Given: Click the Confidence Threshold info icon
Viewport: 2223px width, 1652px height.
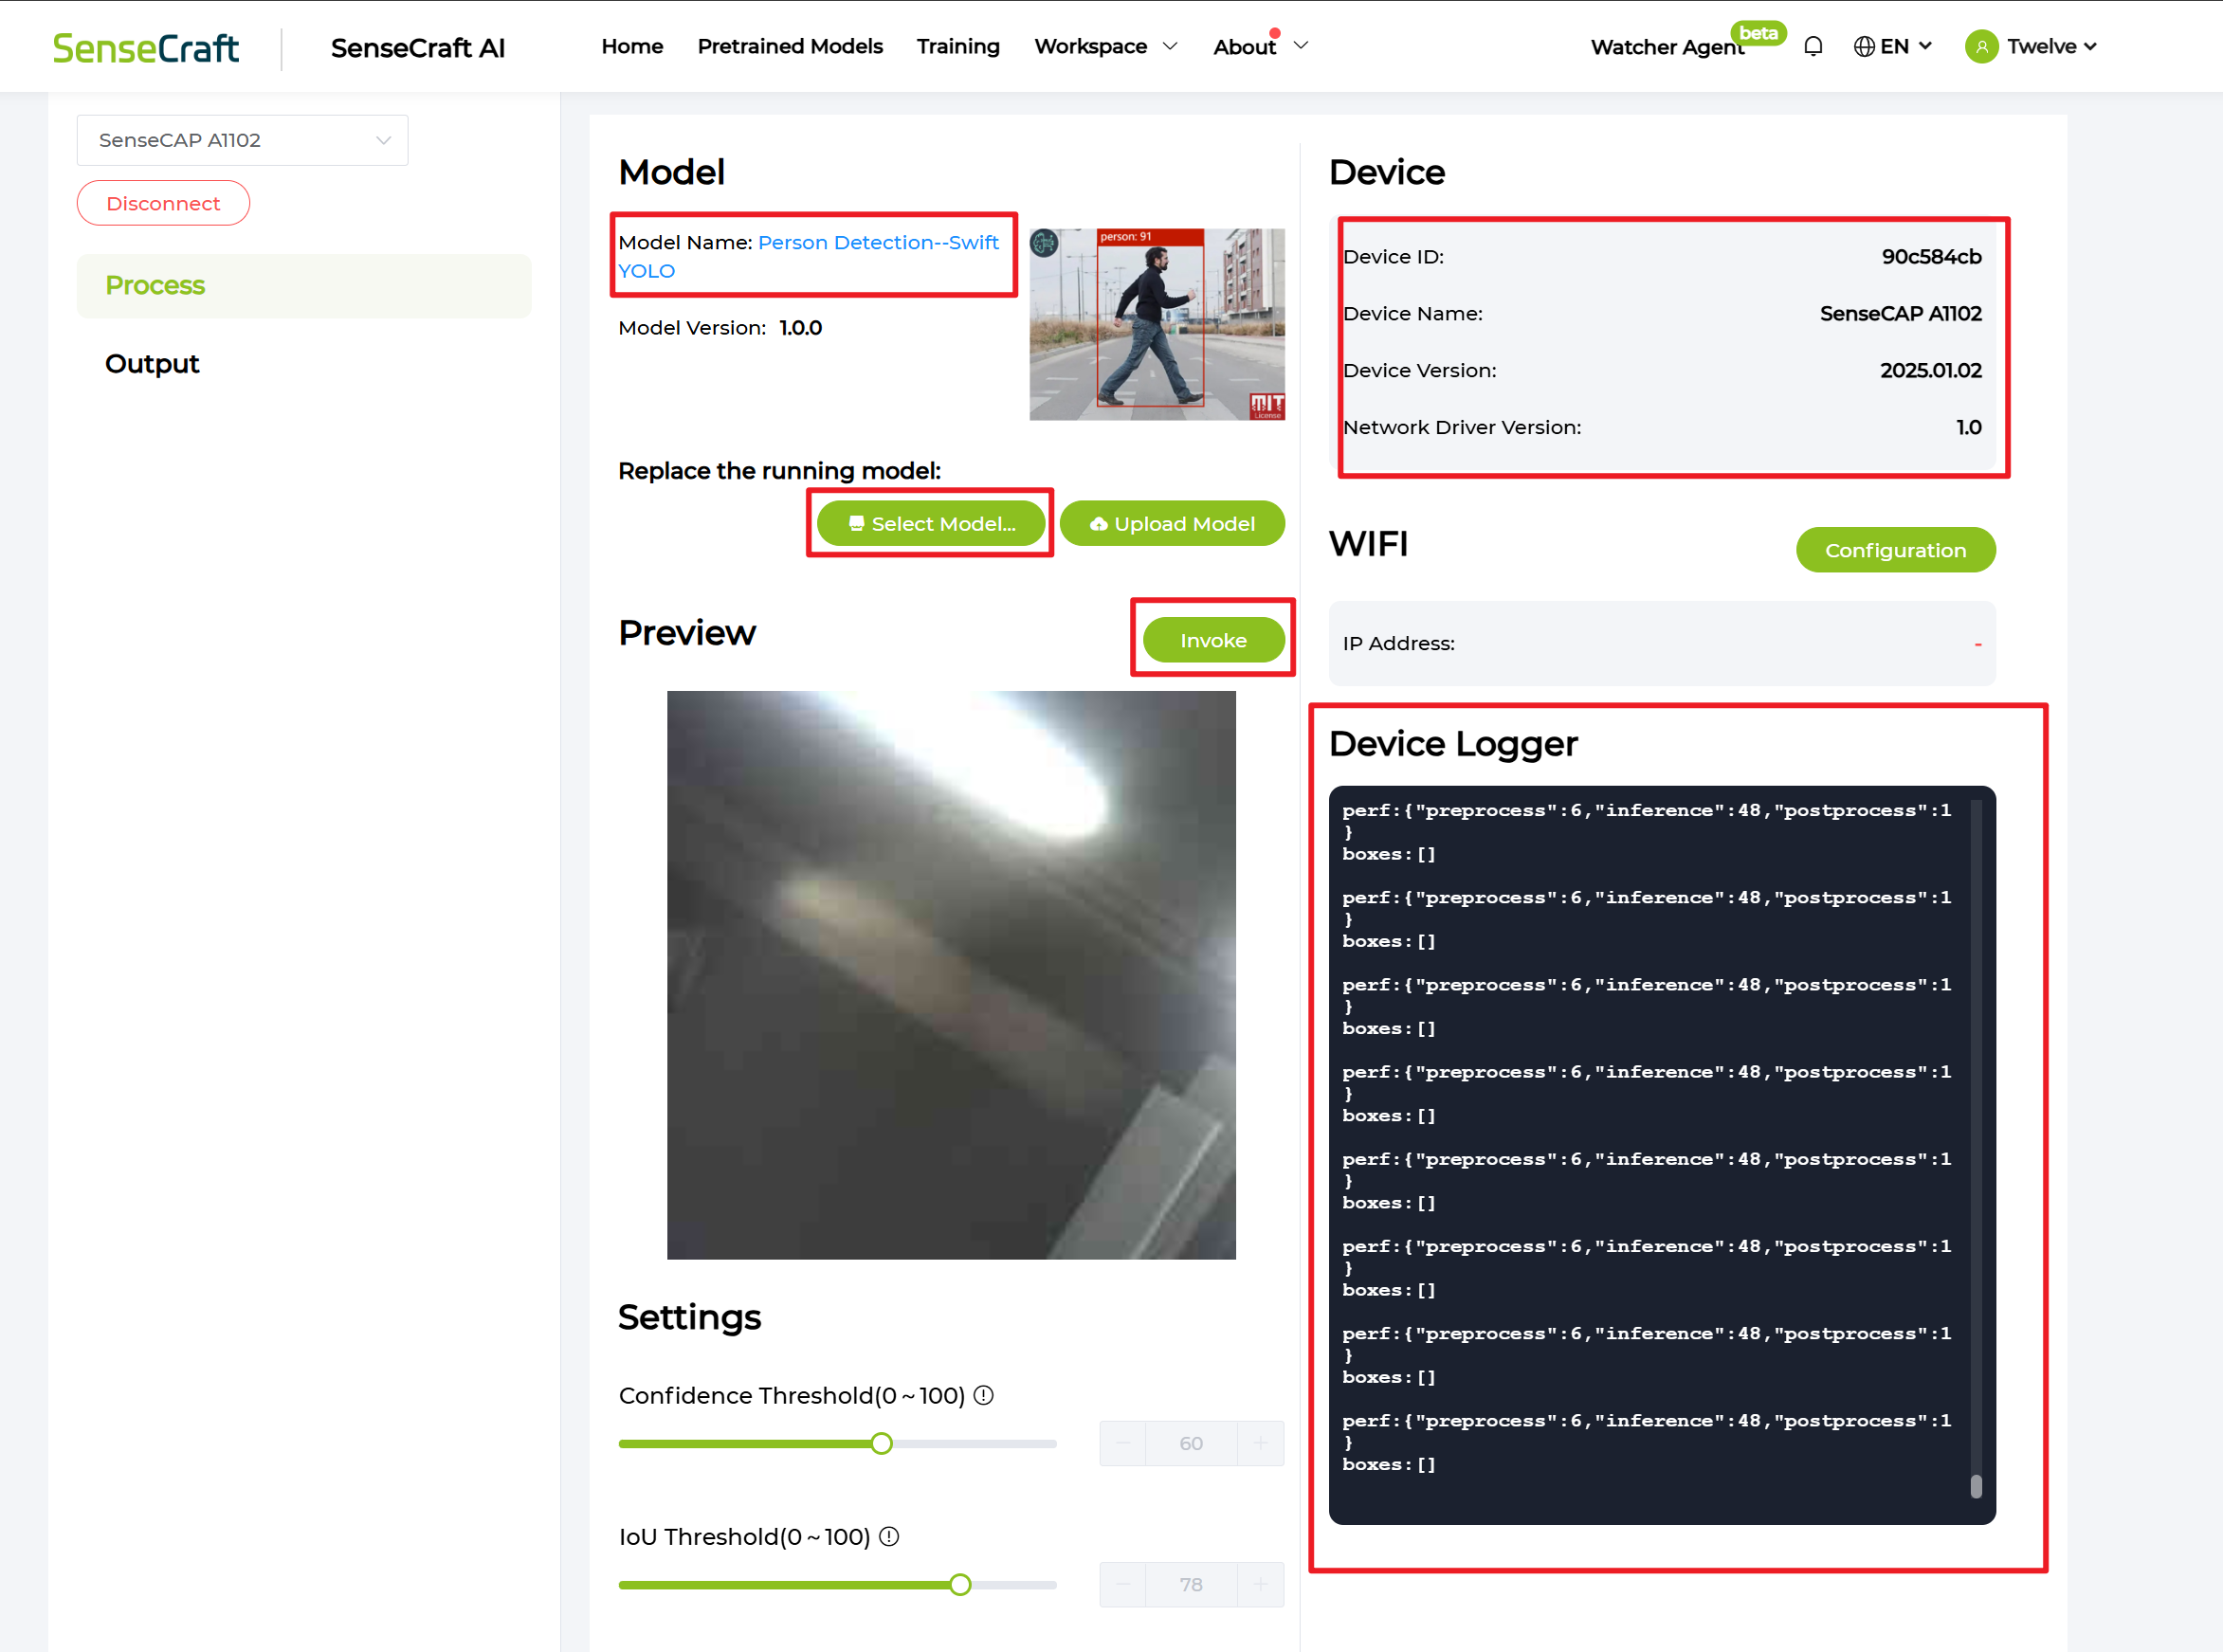Looking at the screenshot, I should coord(983,1395).
